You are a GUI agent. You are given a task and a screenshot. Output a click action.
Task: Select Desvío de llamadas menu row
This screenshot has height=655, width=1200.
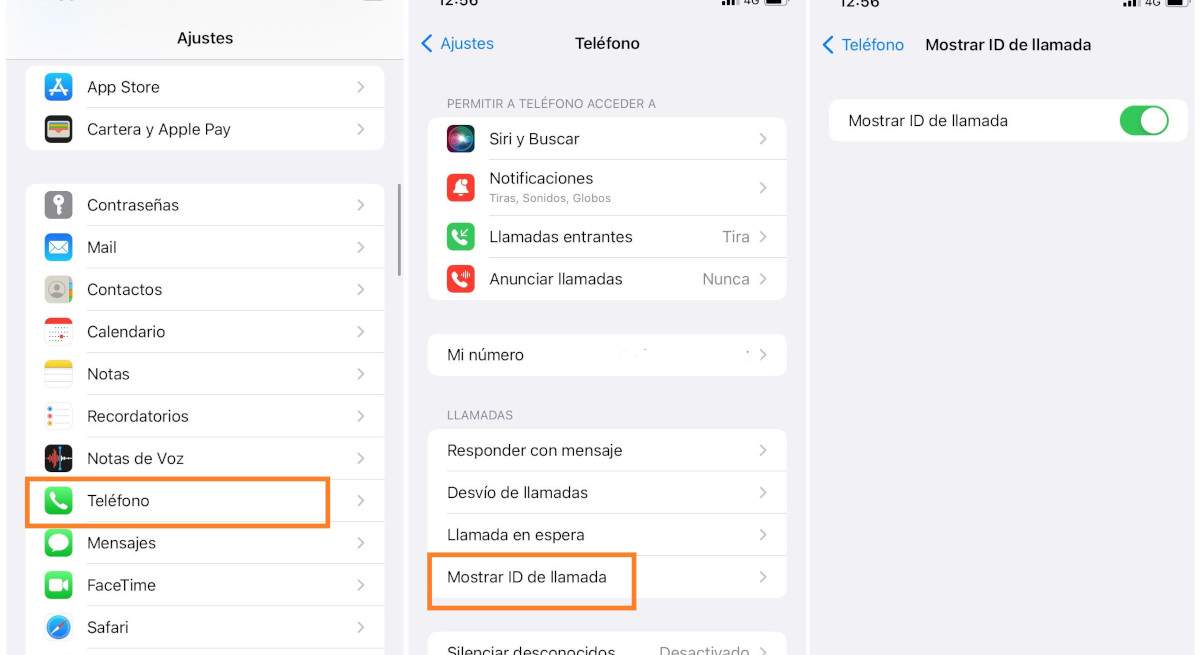tap(607, 493)
